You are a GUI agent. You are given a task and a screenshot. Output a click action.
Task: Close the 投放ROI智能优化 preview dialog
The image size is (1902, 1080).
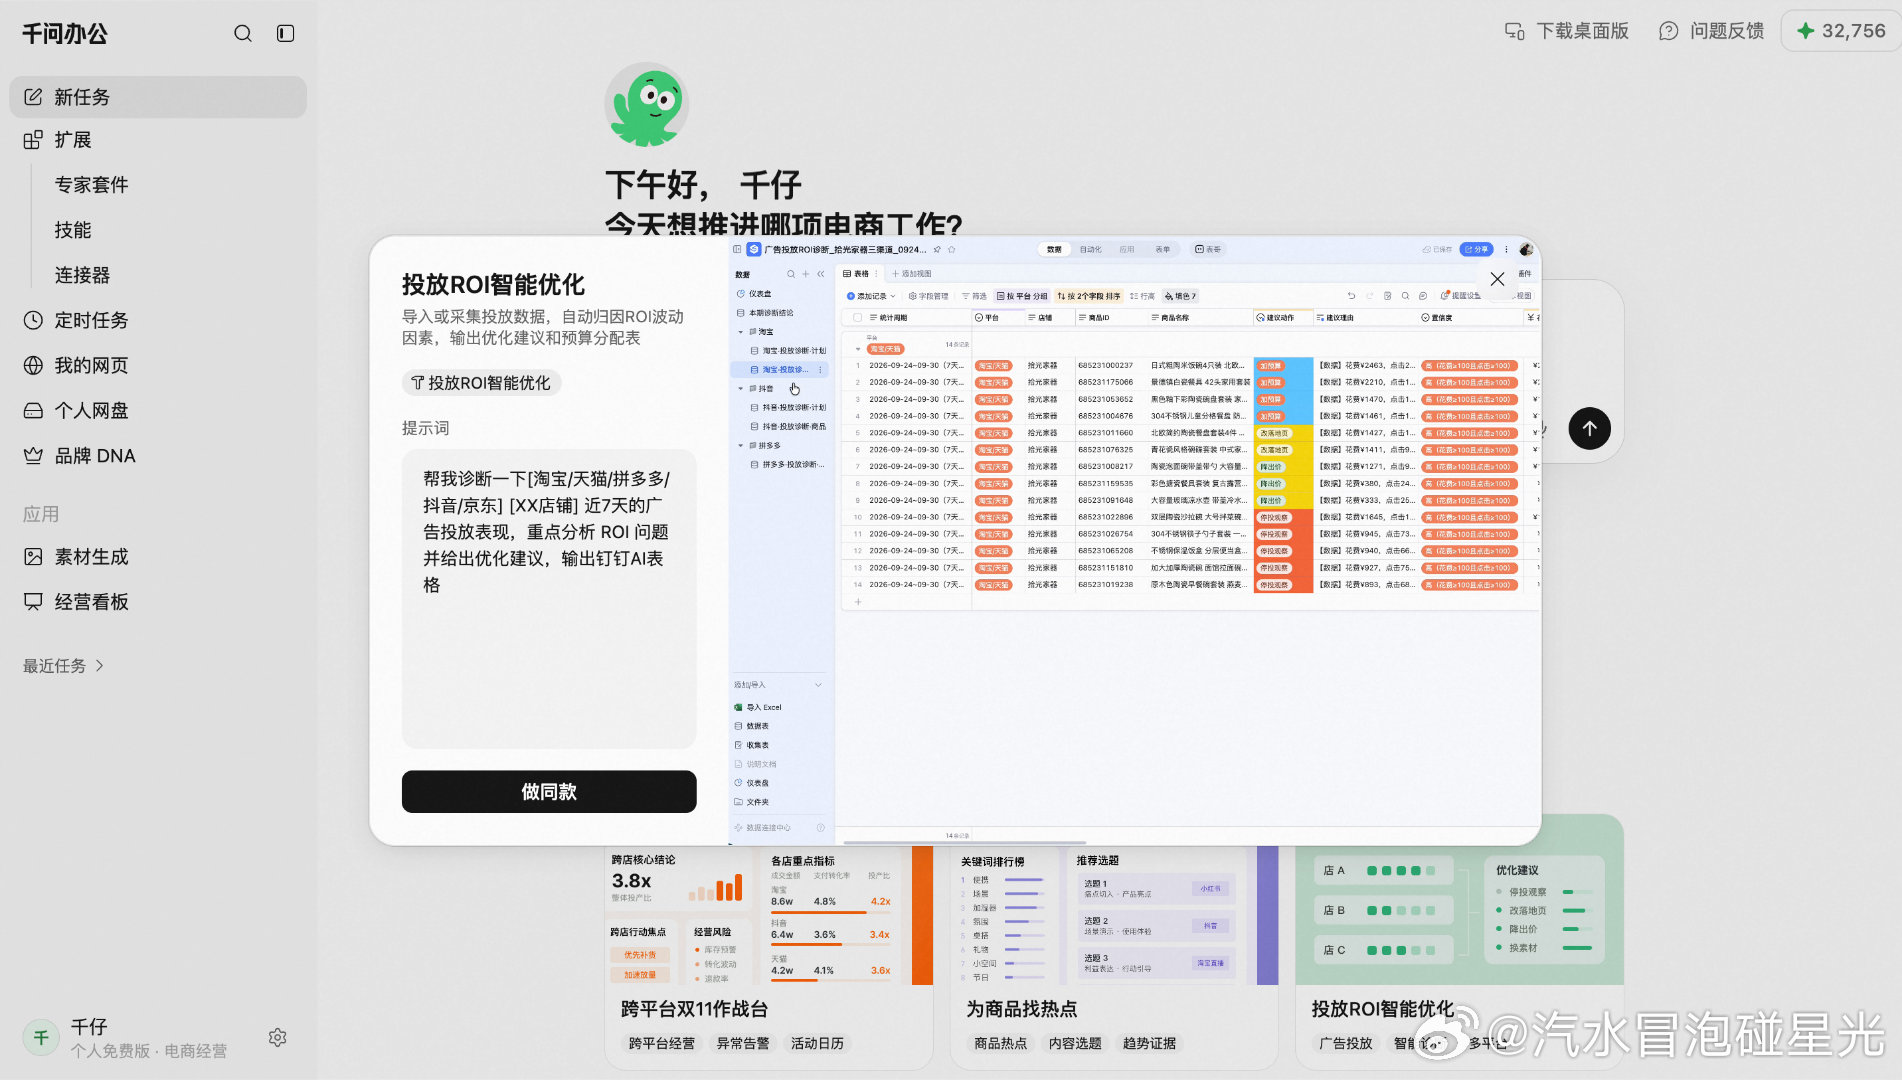point(1497,279)
